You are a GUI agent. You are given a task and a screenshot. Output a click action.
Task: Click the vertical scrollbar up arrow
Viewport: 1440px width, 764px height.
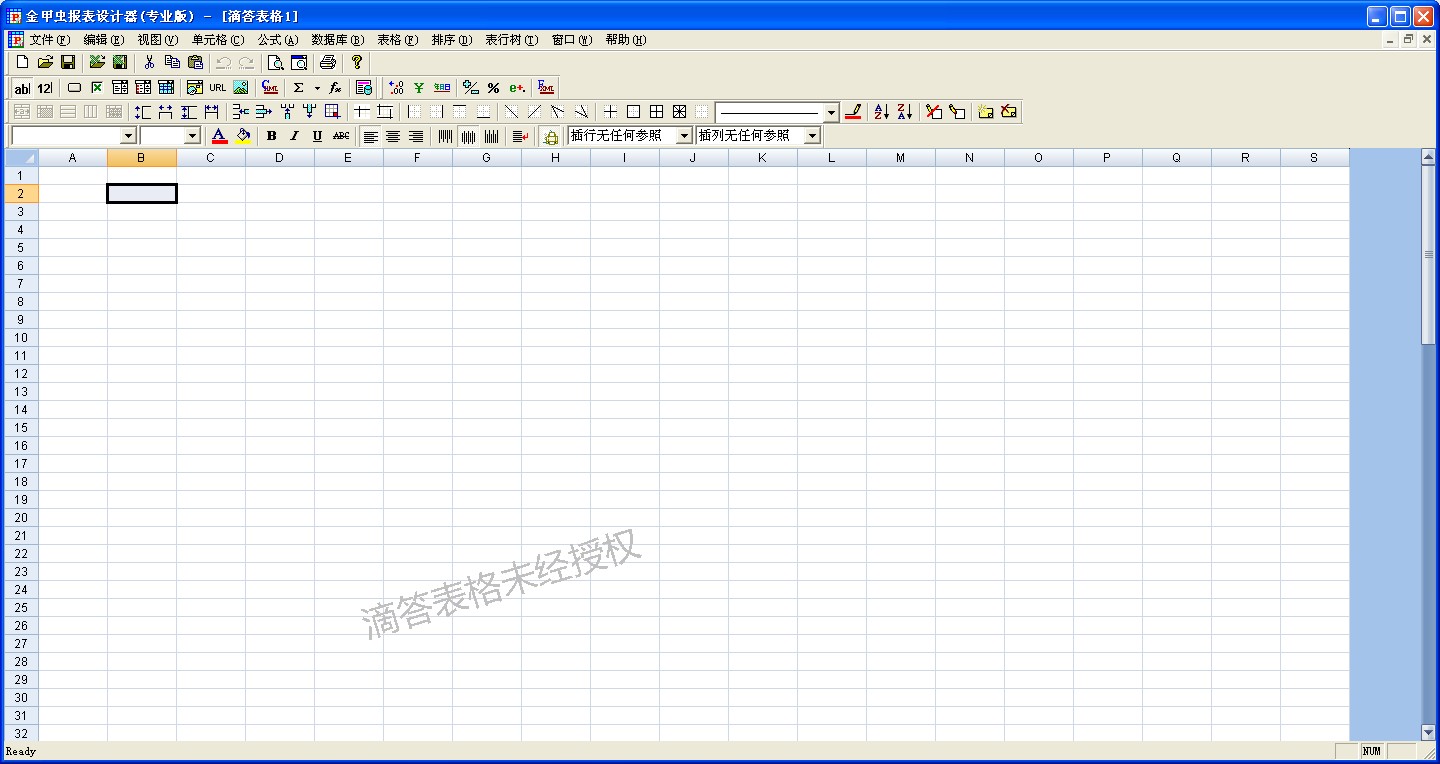(x=1428, y=157)
